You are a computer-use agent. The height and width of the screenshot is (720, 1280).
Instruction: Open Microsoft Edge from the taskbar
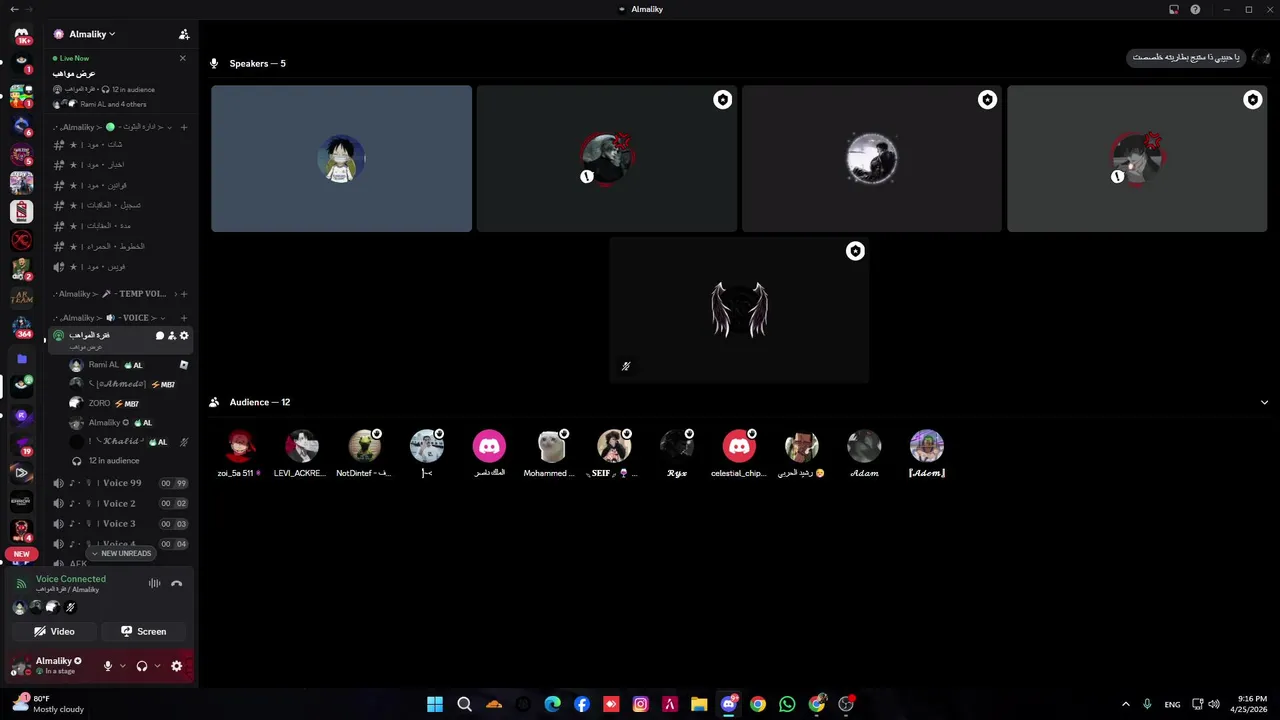(553, 704)
